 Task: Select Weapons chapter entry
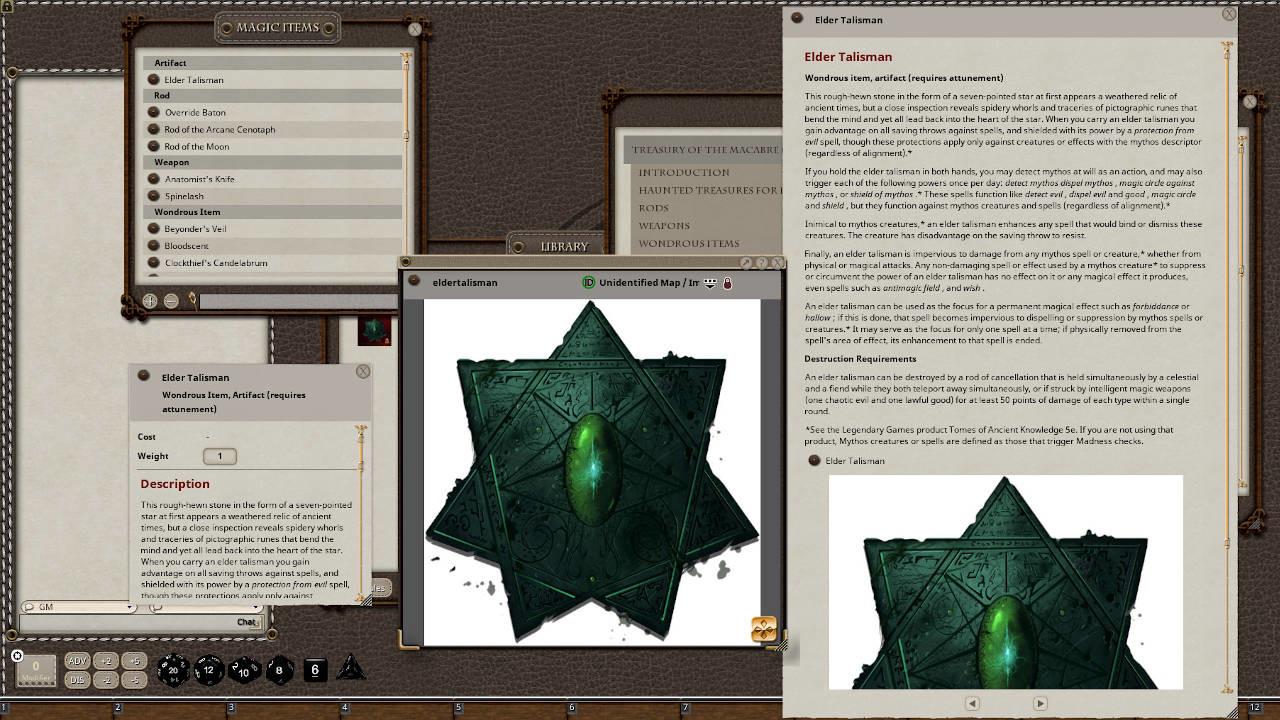click(664, 226)
